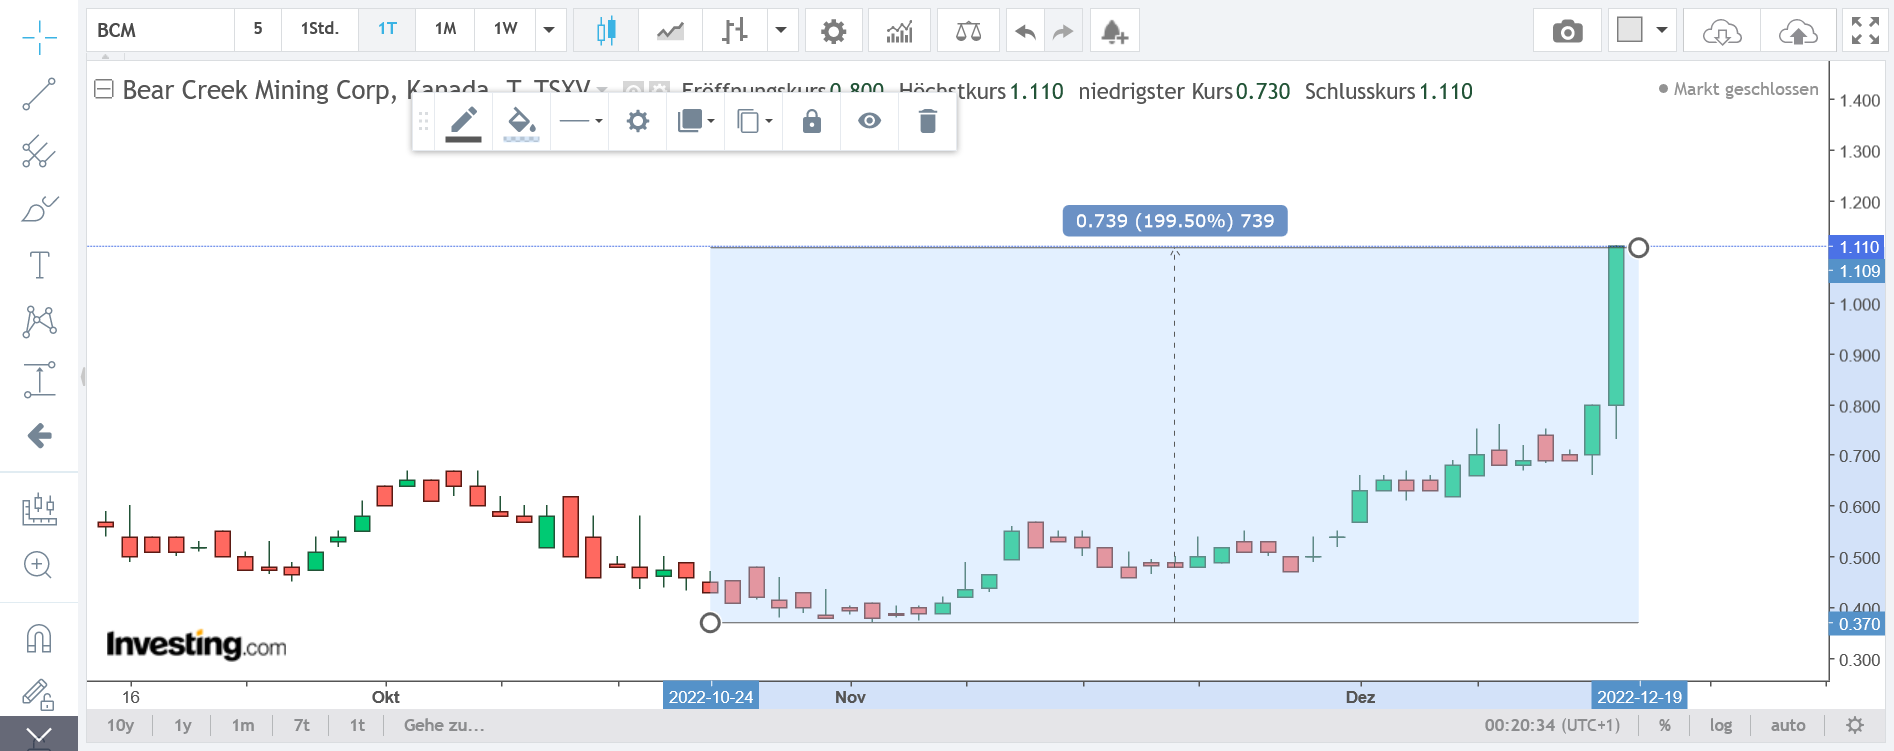1894x751 pixels.
Task: Open drawing settings gear in floating toolbar
Action: 638,122
